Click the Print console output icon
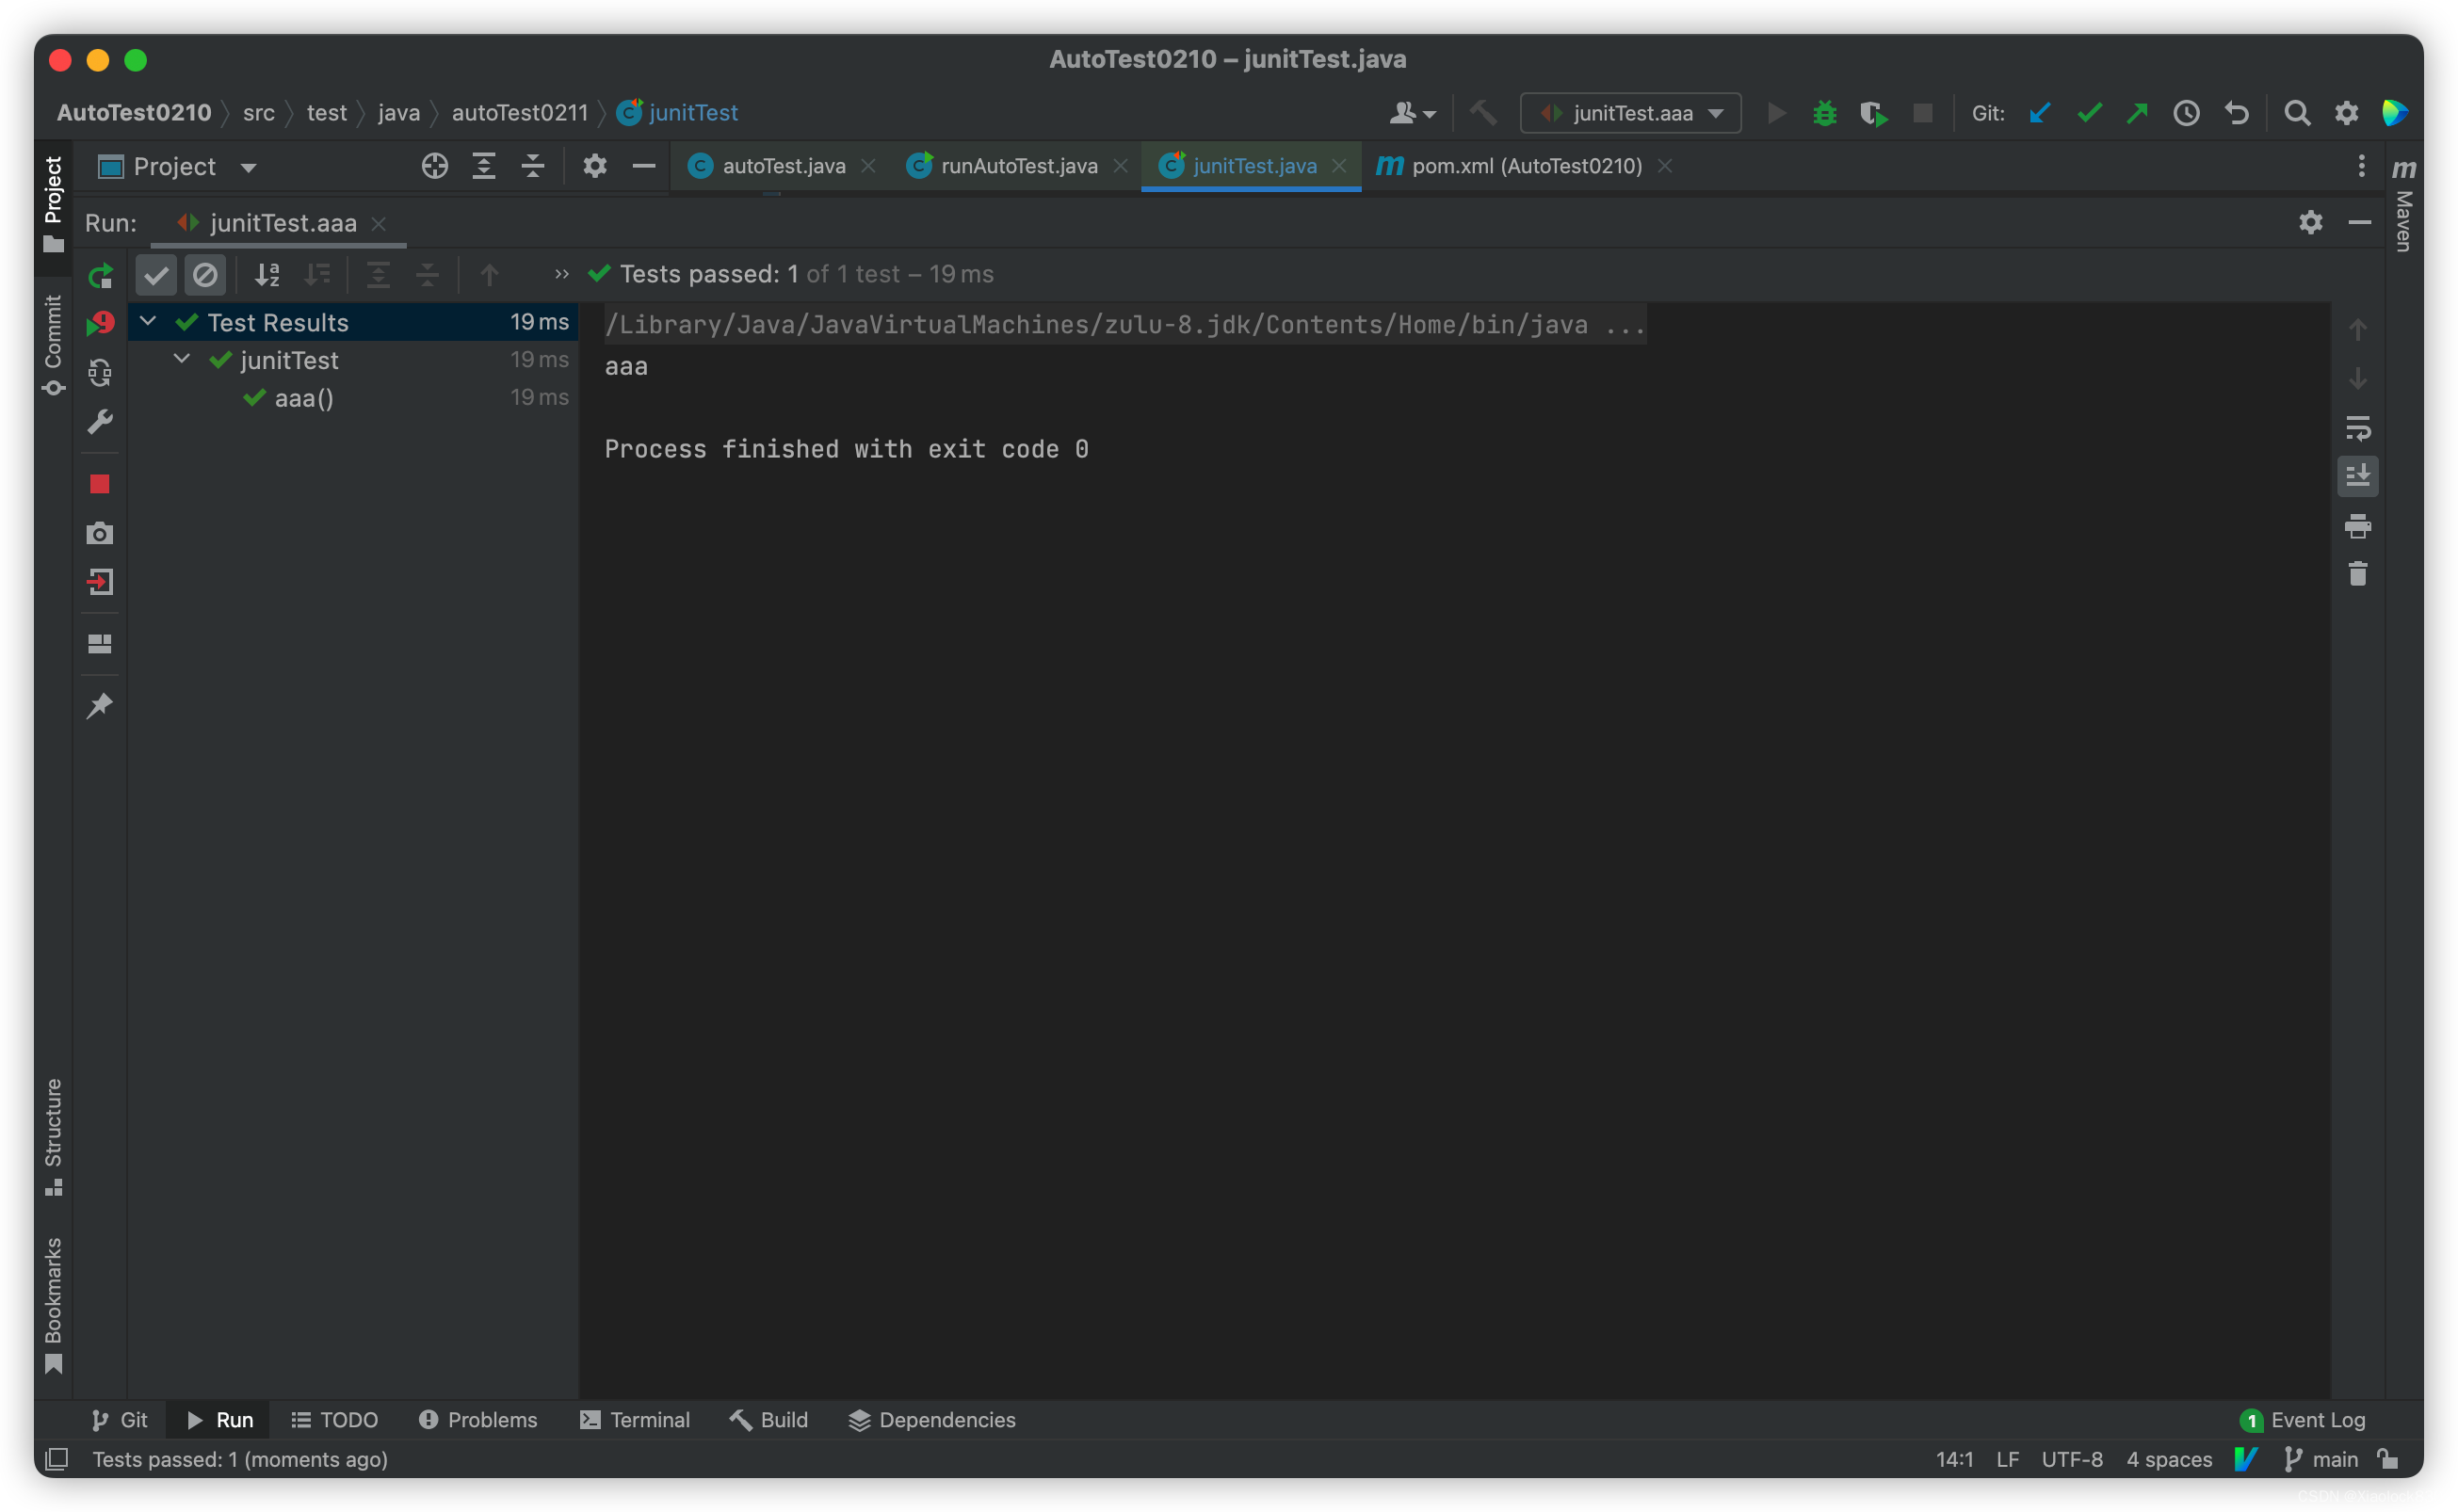The image size is (2458, 1512). coord(2357,526)
